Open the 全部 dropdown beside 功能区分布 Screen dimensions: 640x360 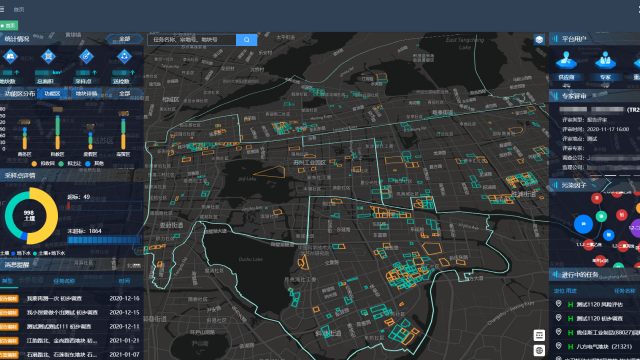[x=124, y=93]
